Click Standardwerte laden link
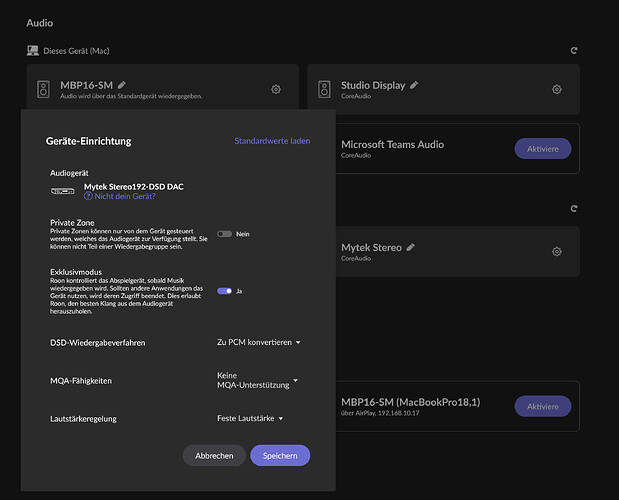This screenshot has height=500, width=619. click(x=272, y=141)
